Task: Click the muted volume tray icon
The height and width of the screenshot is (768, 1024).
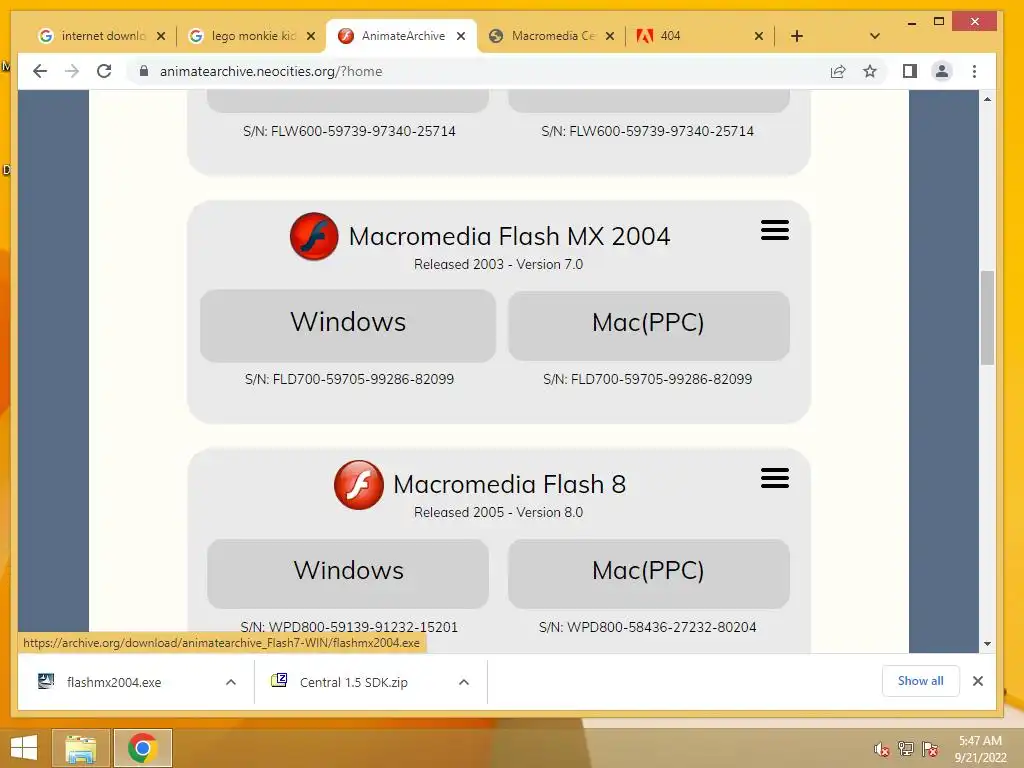Action: (x=882, y=749)
